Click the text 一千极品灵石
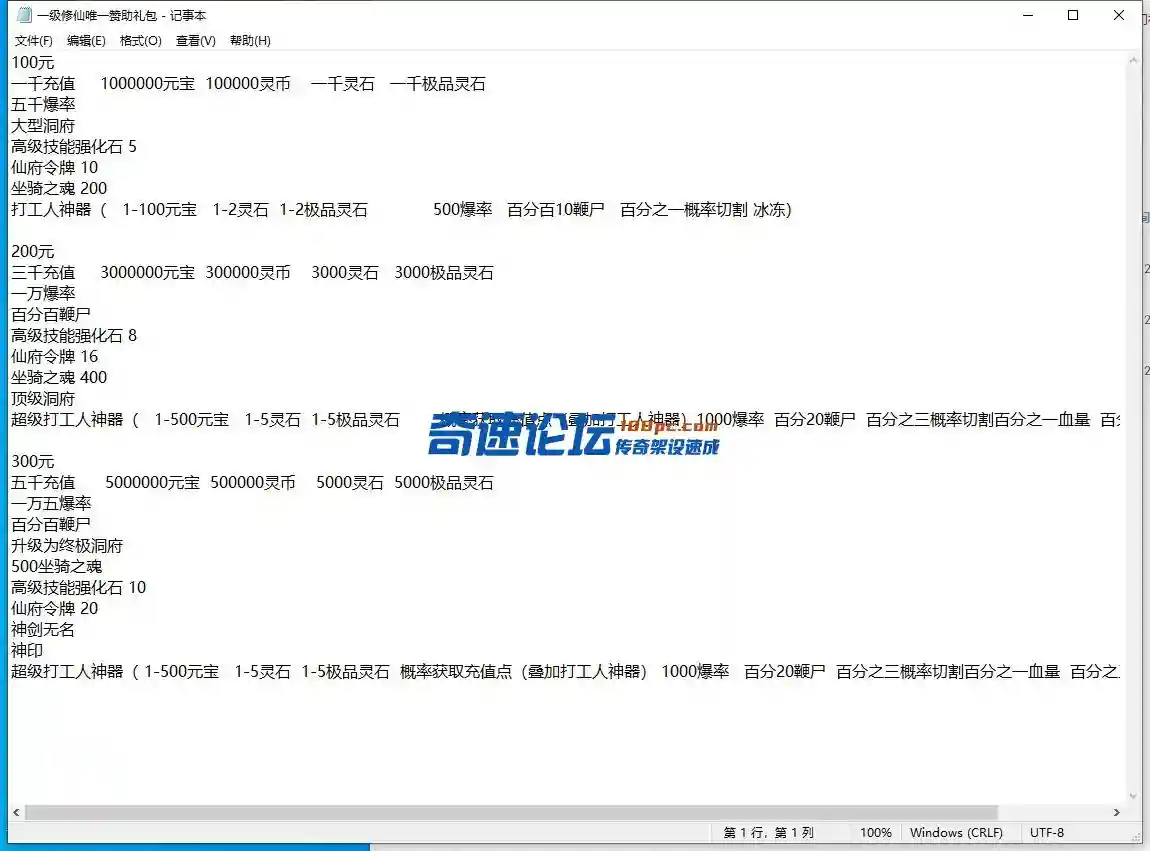Image resolution: width=1150 pixels, height=851 pixels. point(438,84)
